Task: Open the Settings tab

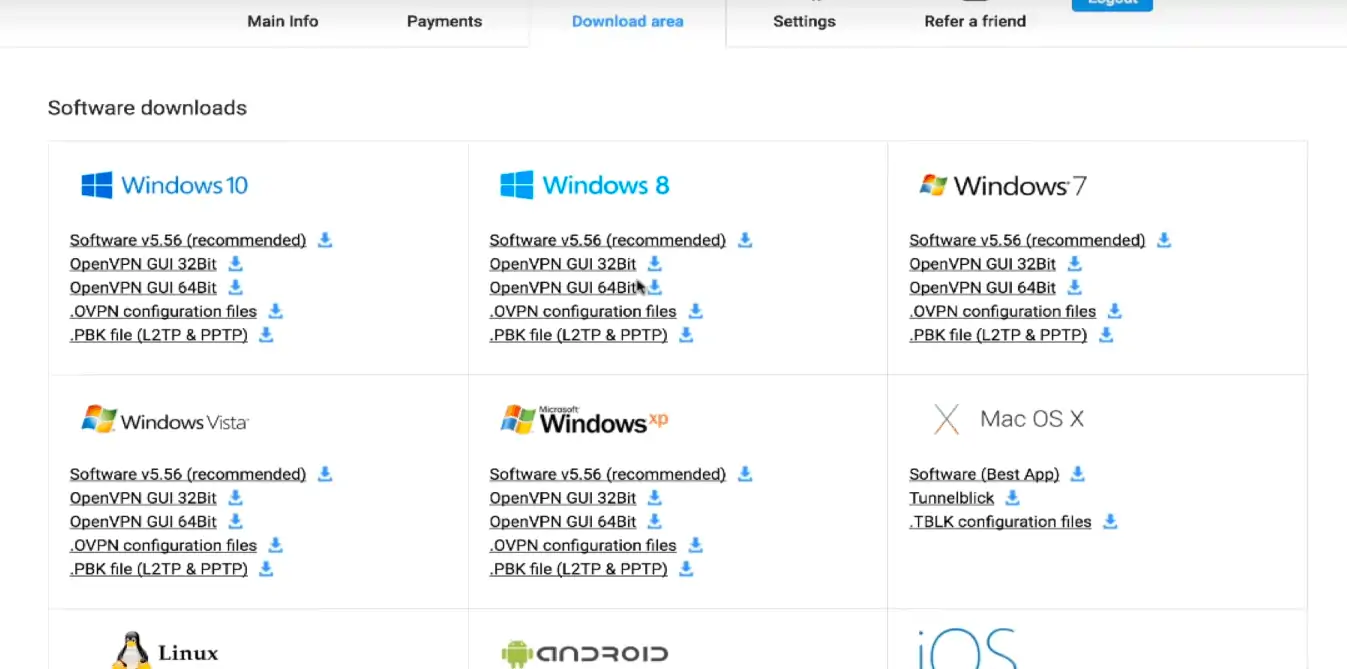Action: [x=804, y=21]
